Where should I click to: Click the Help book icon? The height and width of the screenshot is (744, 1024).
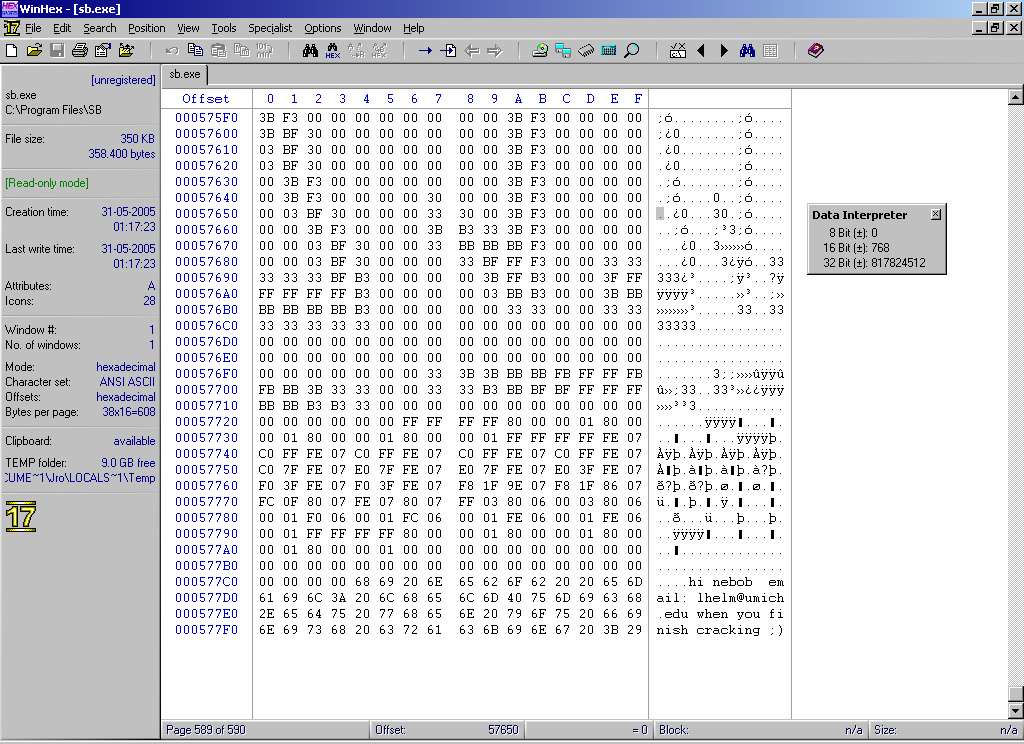tap(816, 50)
